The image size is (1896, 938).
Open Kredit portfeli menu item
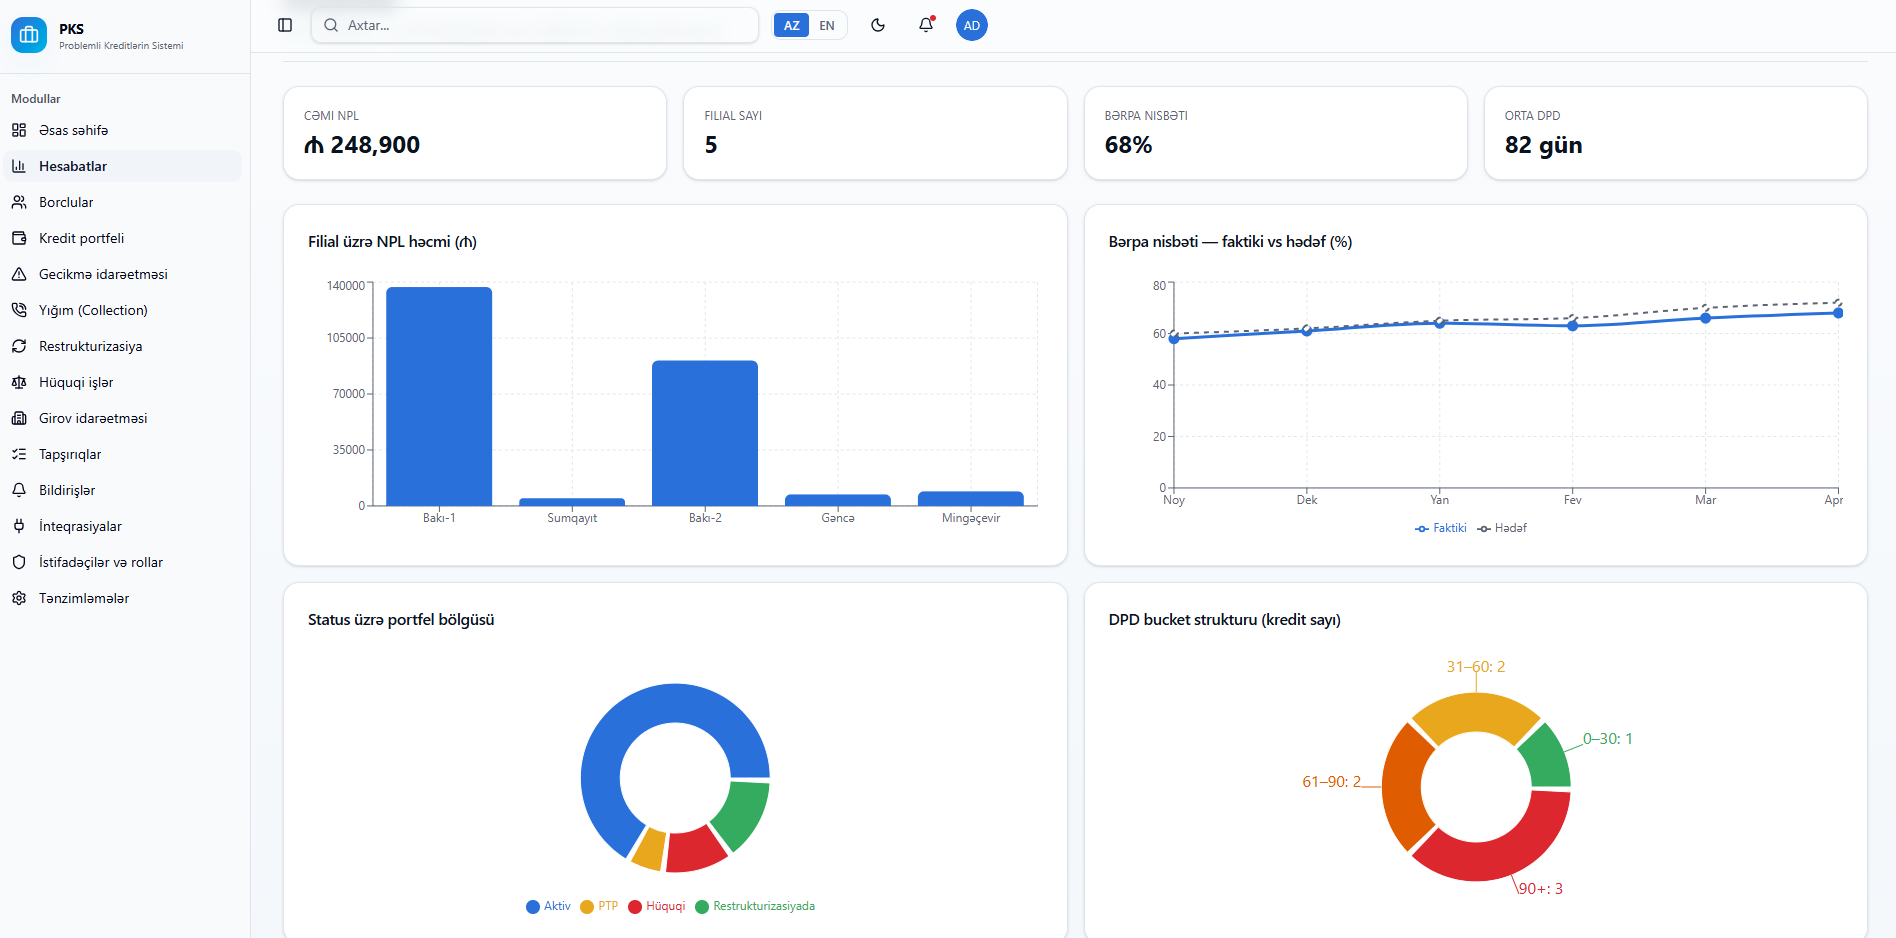pyautogui.click(x=121, y=238)
